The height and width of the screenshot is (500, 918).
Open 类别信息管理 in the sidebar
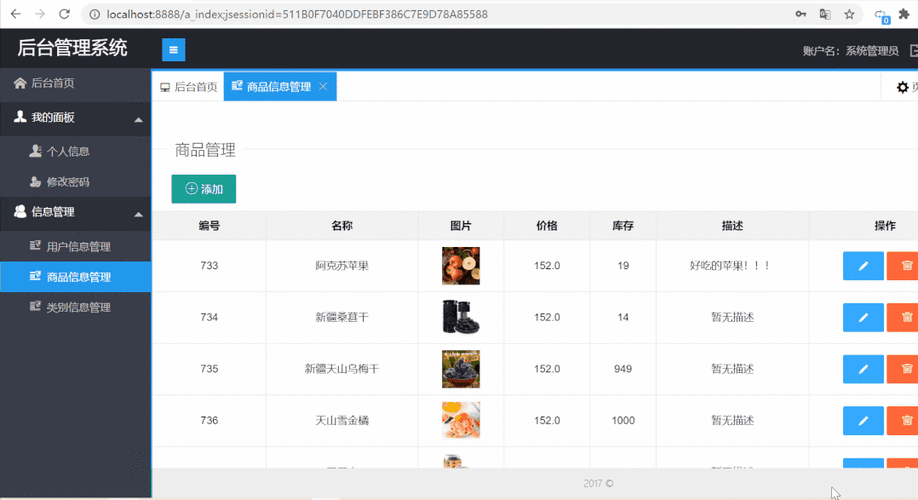pyautogui.click(x=76, y=307)
